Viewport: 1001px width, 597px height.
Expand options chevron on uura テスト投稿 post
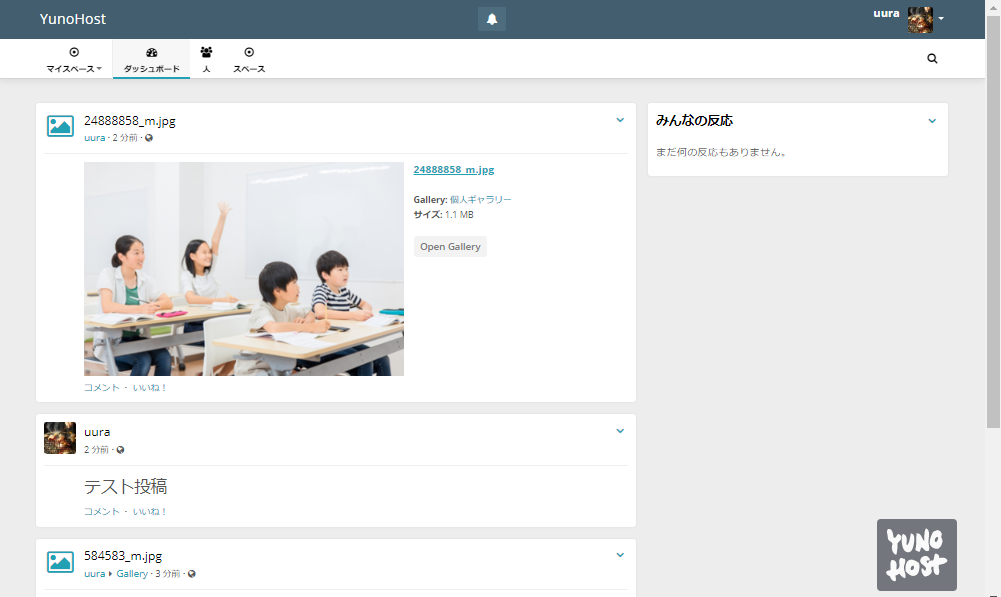620,431
